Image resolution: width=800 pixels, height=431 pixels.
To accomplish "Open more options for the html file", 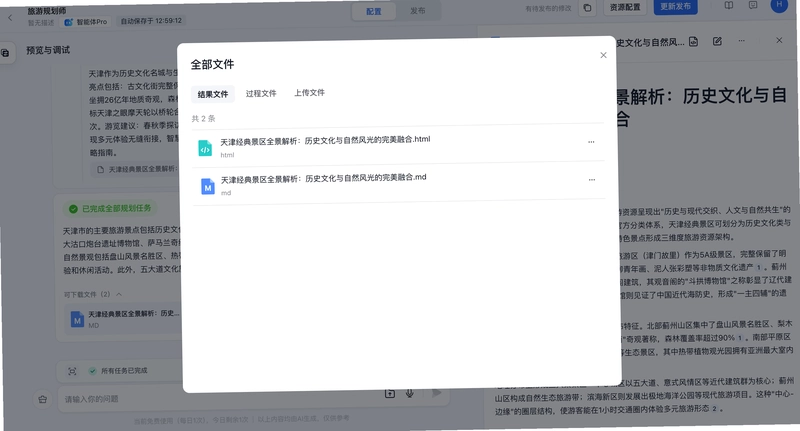I will pyautogui.click(x=591, y=142).
